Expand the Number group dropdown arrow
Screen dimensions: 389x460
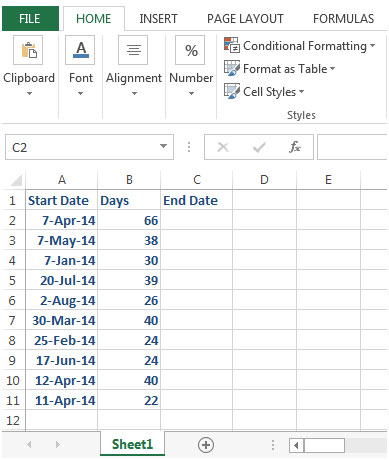(x=191, y=93)
